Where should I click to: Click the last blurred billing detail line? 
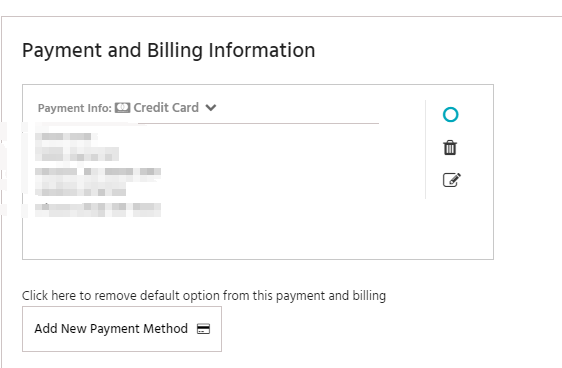point(98,210)
